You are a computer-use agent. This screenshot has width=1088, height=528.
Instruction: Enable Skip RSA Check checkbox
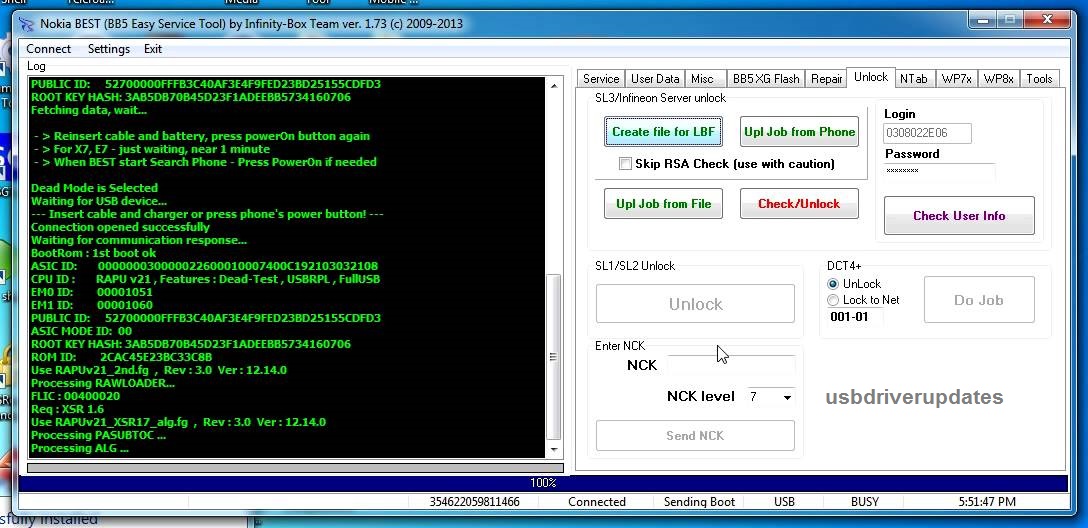[625, 164]
